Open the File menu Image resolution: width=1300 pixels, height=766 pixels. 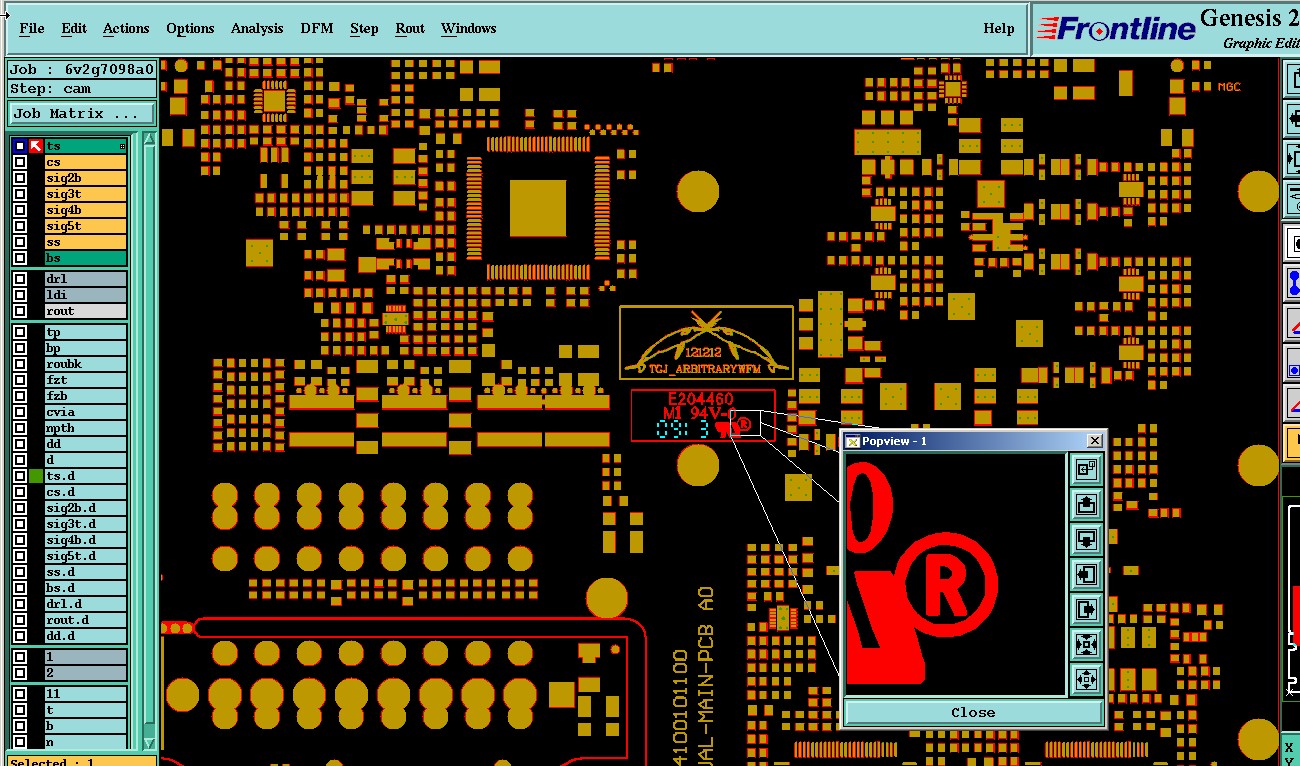point(32,28)
